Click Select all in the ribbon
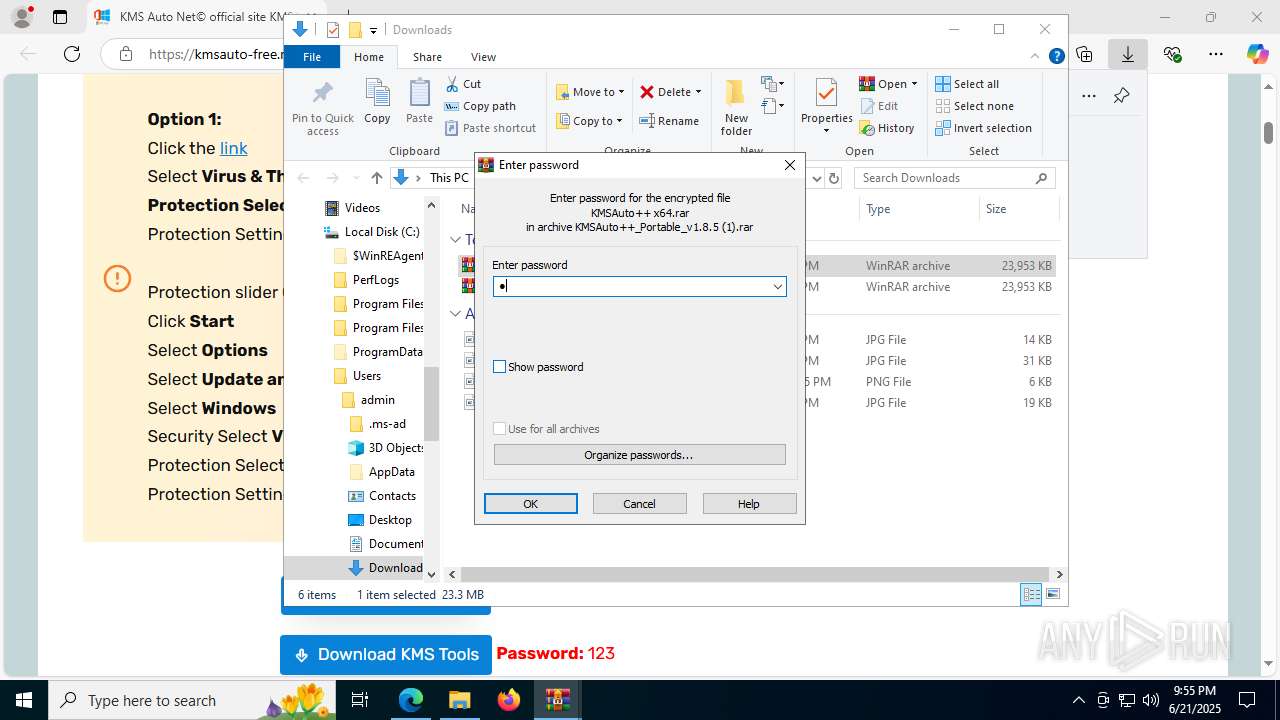1280x720 pixels. 967,84
